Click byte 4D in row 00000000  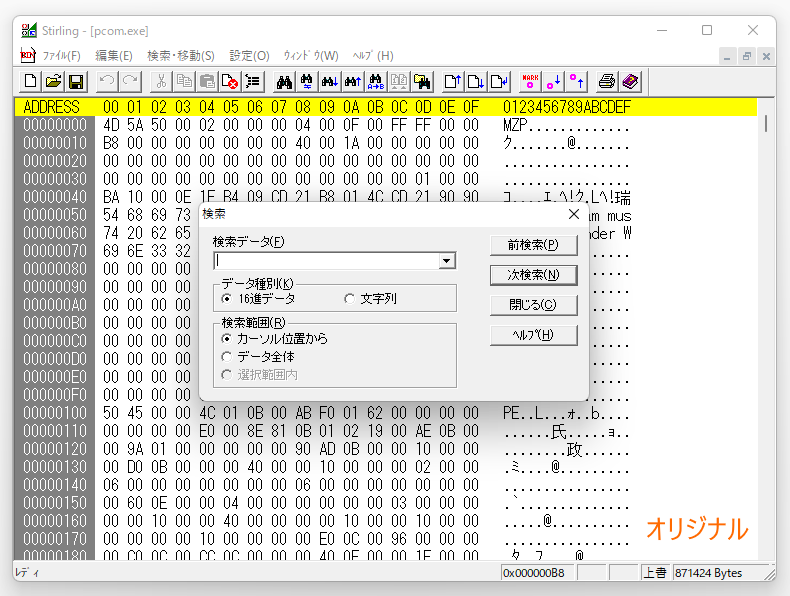[x=111, y=125]
